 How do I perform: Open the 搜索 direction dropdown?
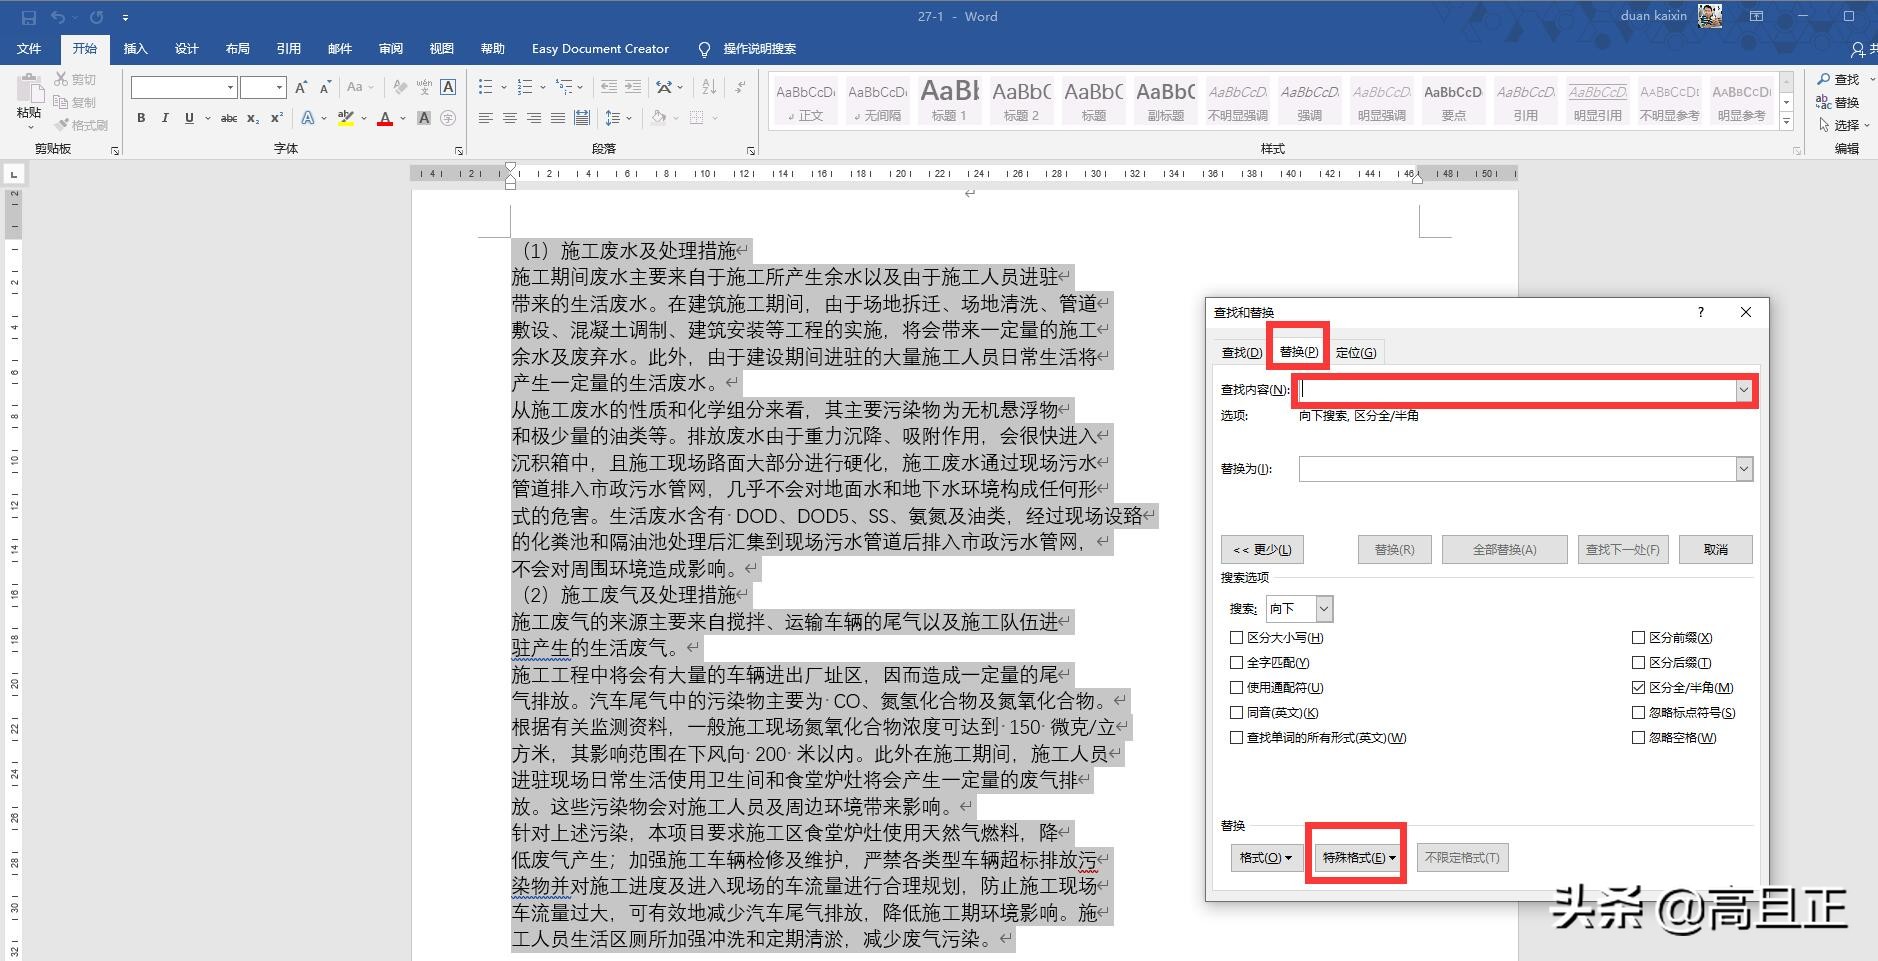[1322, 608]
